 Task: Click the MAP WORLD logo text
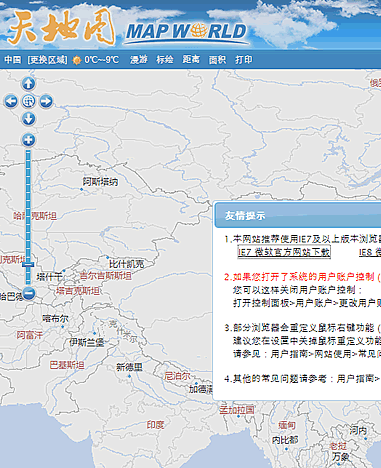(x=186, y=33)
